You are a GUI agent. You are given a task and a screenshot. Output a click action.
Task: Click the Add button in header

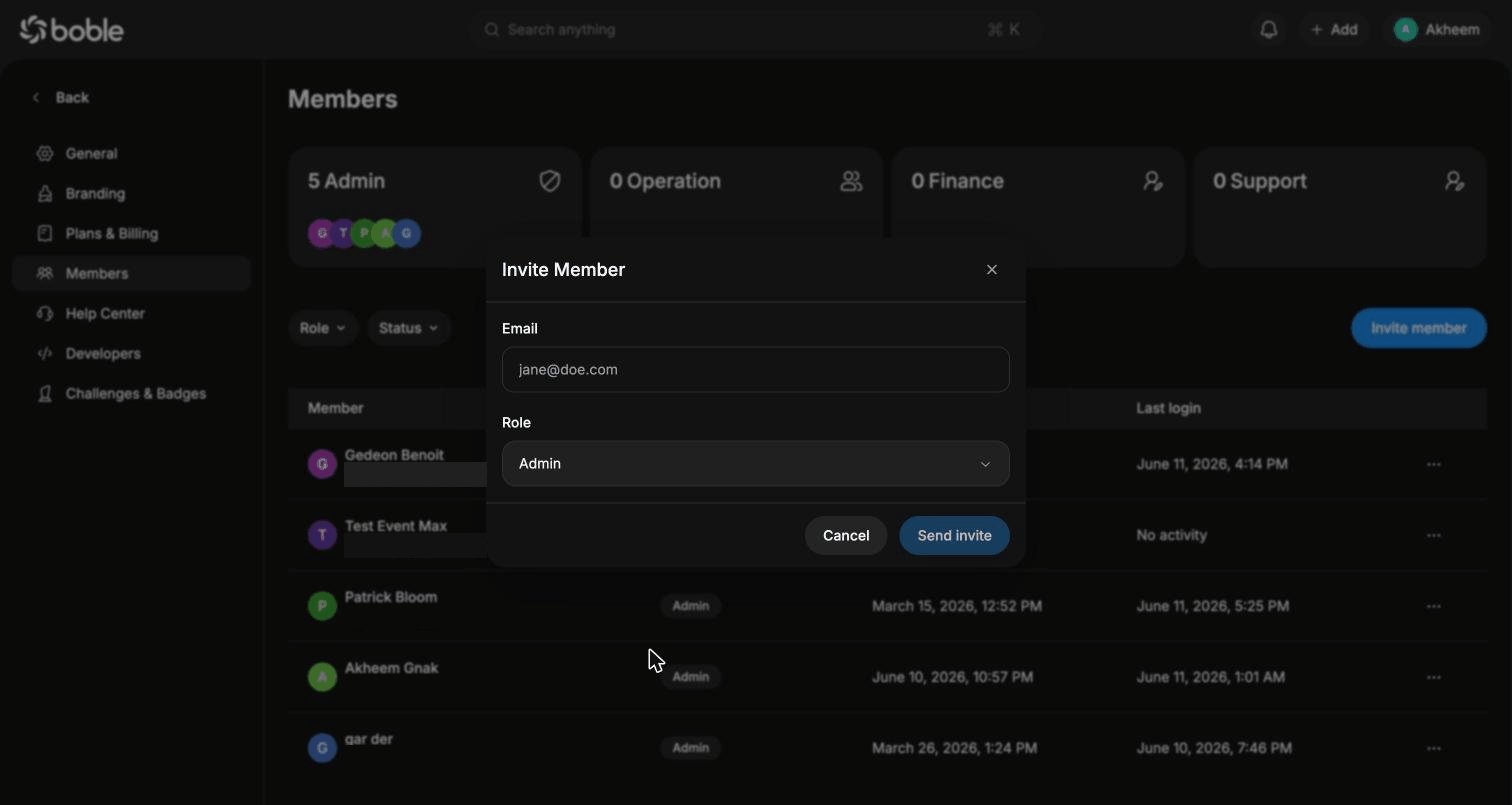pyautogui.click(x=1334, y=30)
